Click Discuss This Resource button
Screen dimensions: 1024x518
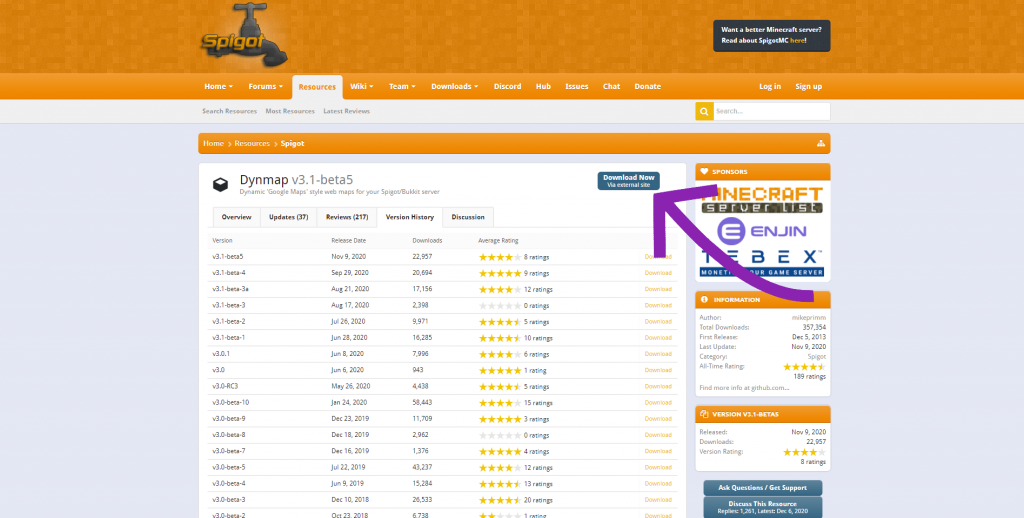762,507
